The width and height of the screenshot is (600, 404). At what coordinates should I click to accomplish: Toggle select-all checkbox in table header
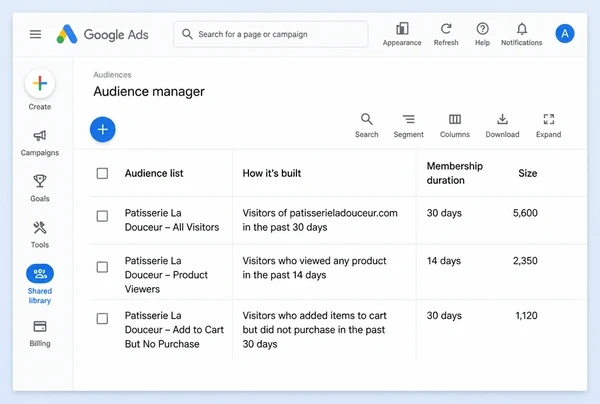[102, 173]
